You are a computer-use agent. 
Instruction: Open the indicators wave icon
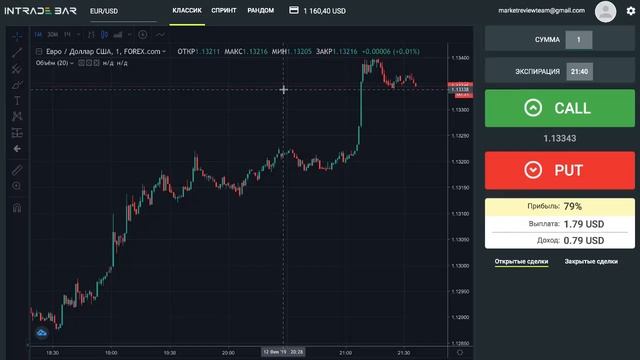point(160,35)
